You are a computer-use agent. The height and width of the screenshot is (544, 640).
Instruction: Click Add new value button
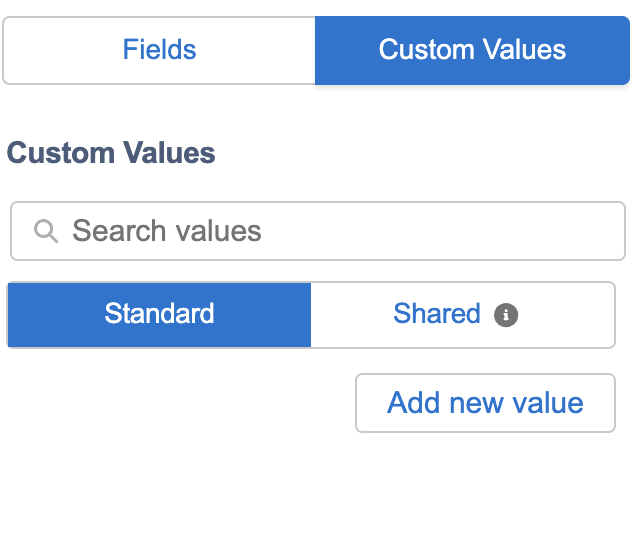point(485,403)
